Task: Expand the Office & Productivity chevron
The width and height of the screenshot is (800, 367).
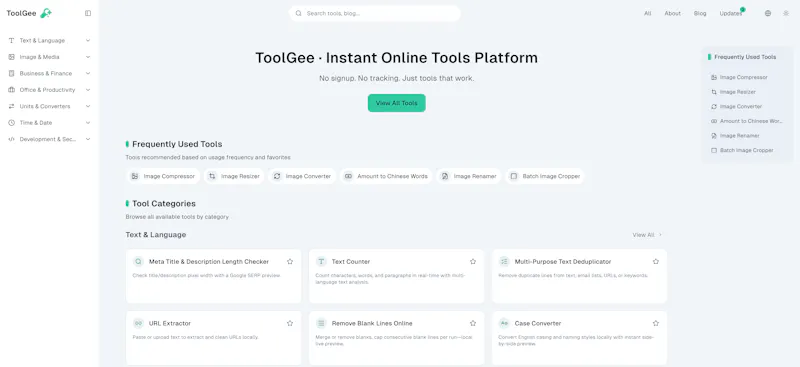Action: pos(88,90)
